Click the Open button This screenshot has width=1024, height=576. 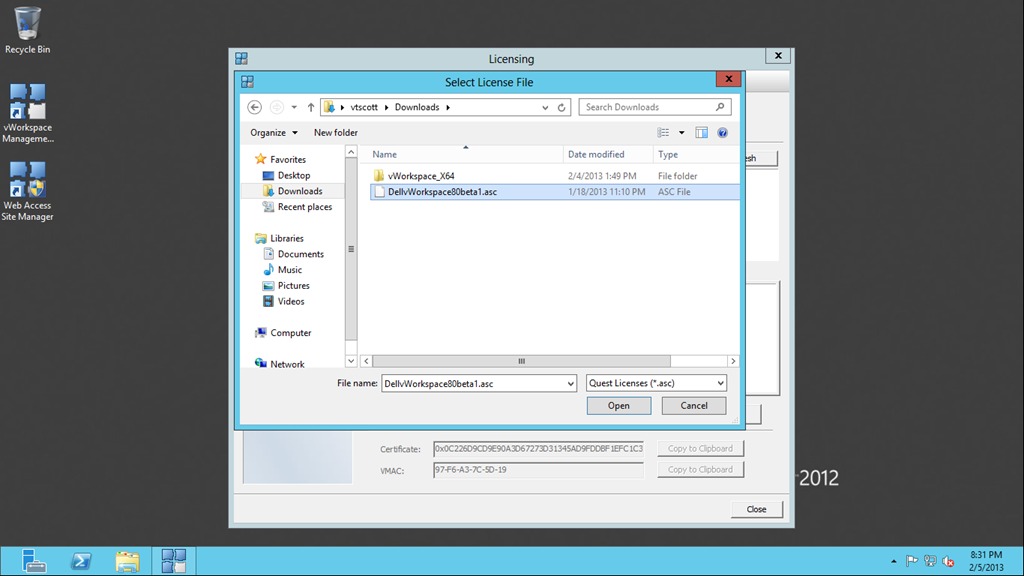pos(618,406)
